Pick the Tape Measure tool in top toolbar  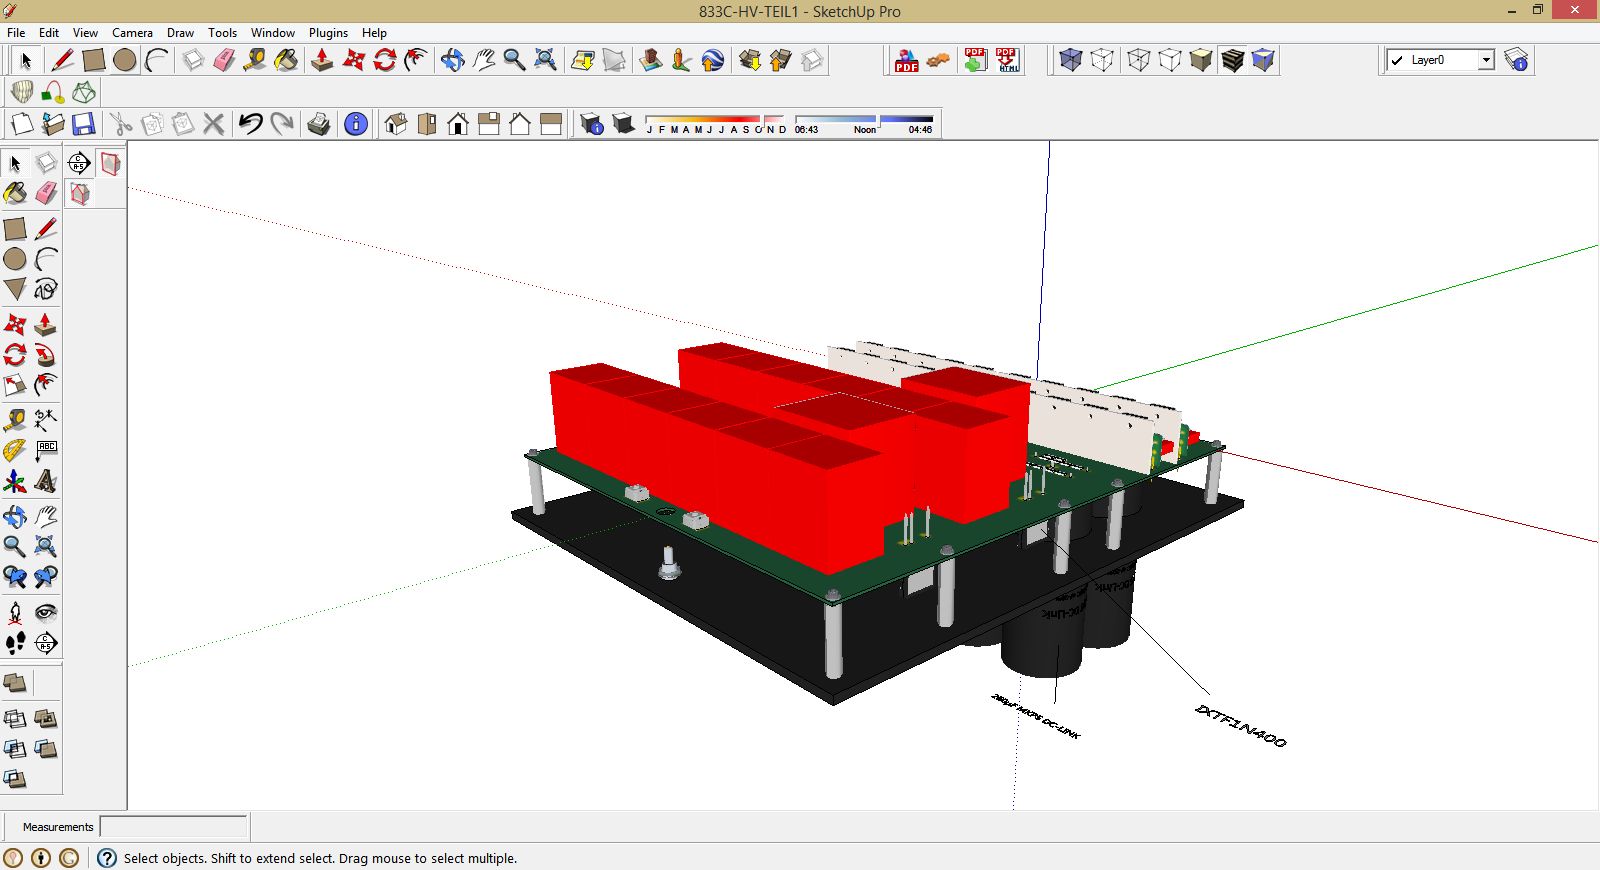pyautogui.click(x=255, y=60)
